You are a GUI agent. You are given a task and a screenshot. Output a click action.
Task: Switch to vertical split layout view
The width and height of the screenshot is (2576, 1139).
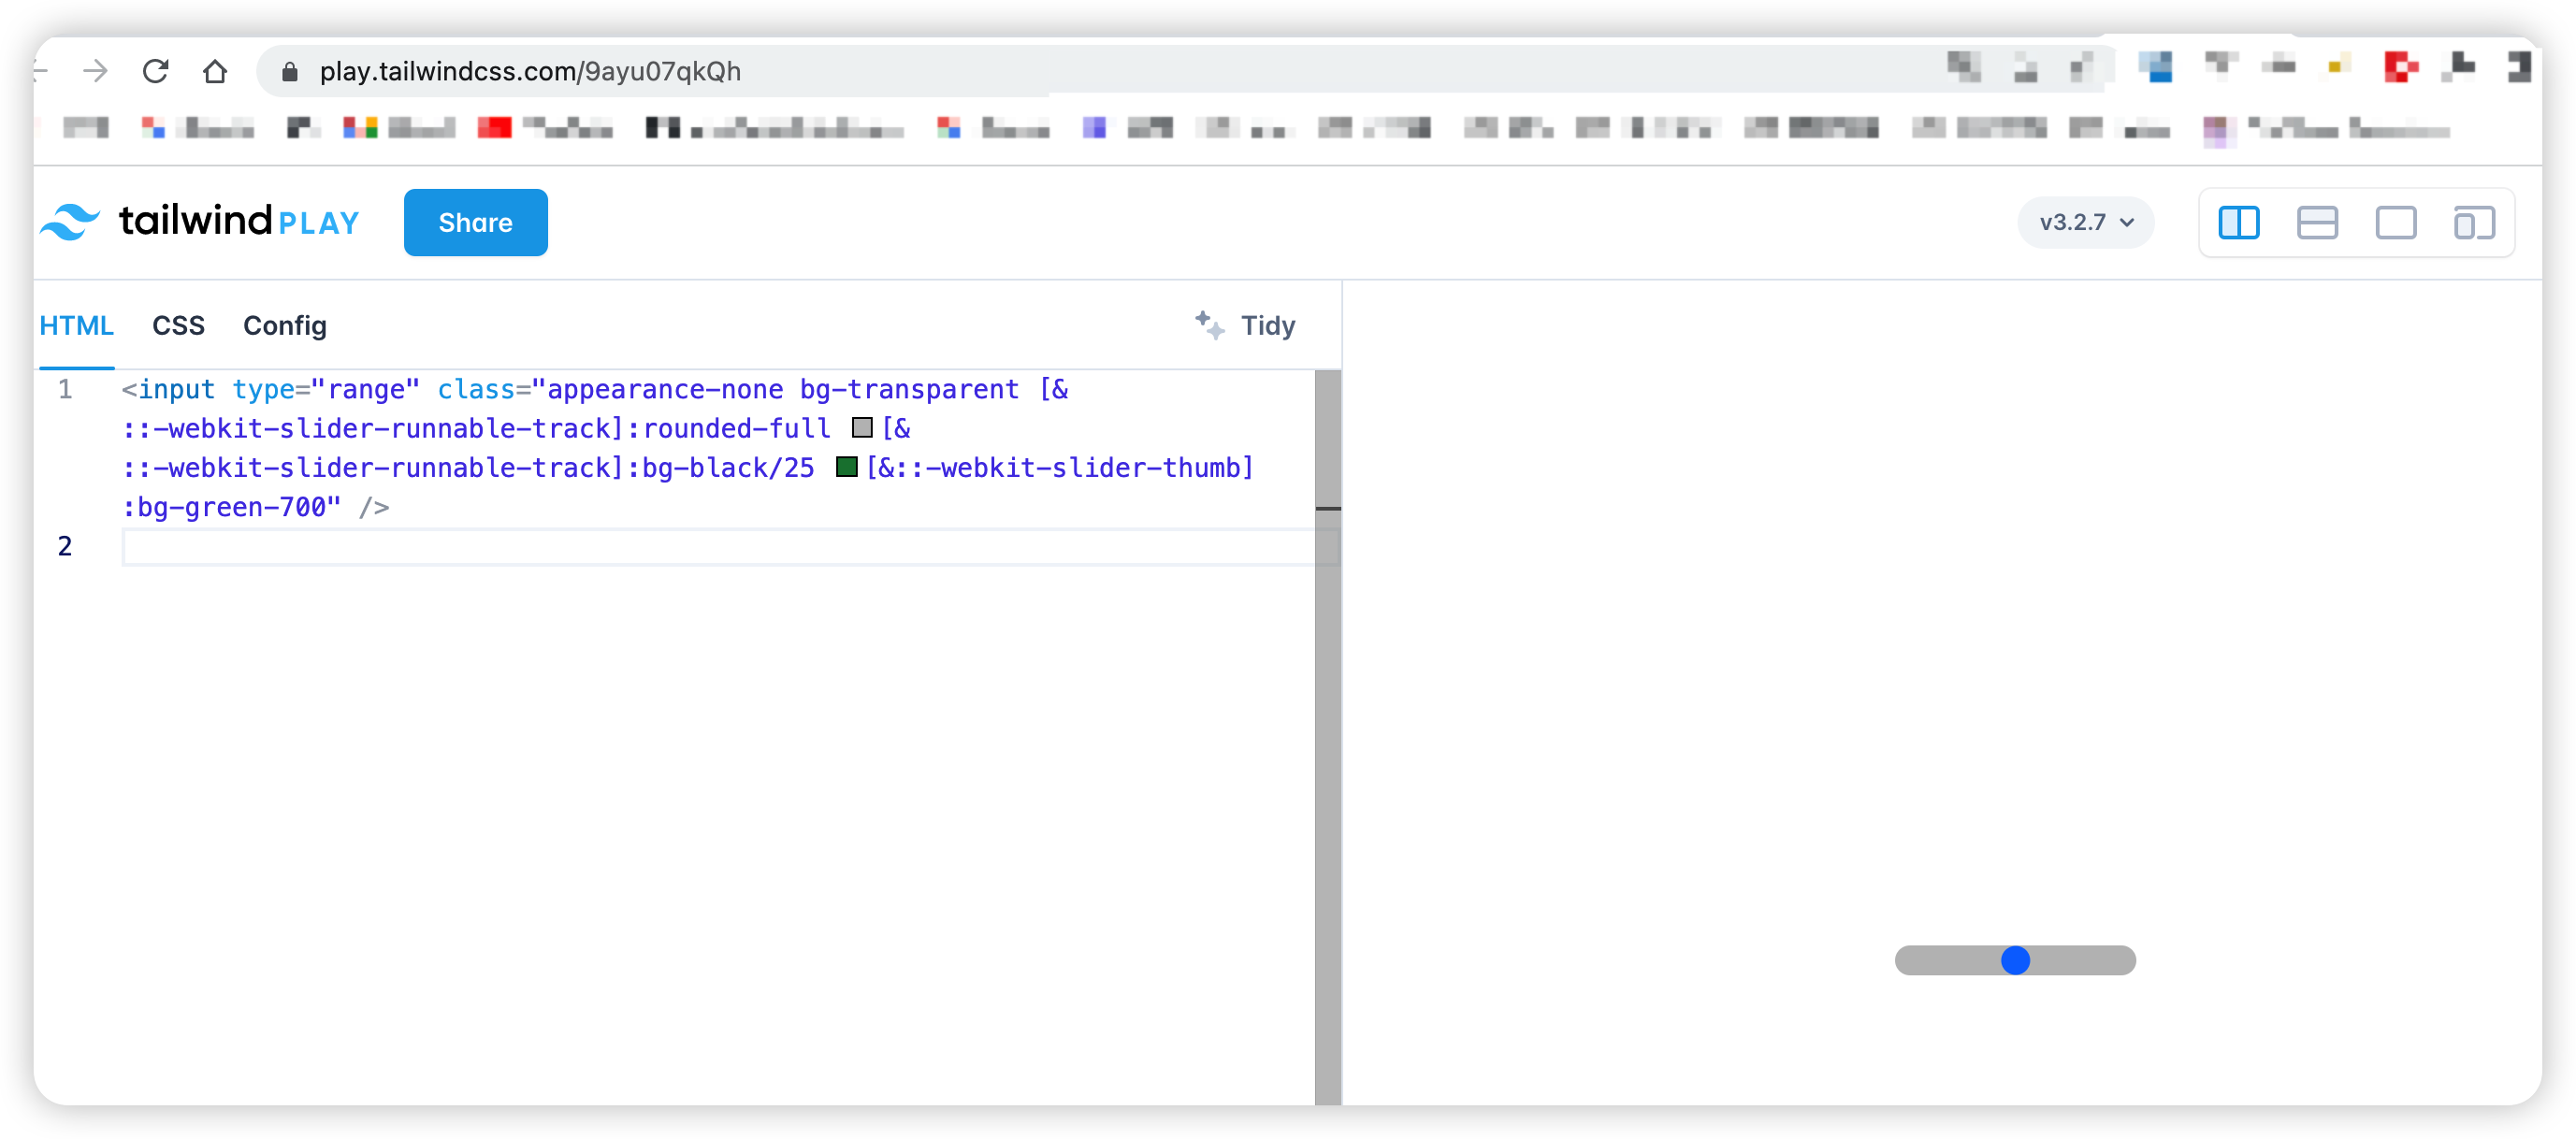click(x=2238, y=222)
